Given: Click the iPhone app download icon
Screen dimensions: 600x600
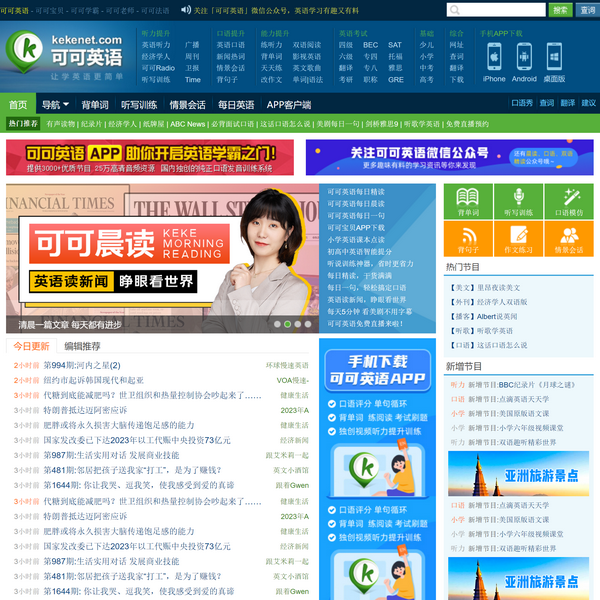Looking at the screenshot, I should click(493, 64).
